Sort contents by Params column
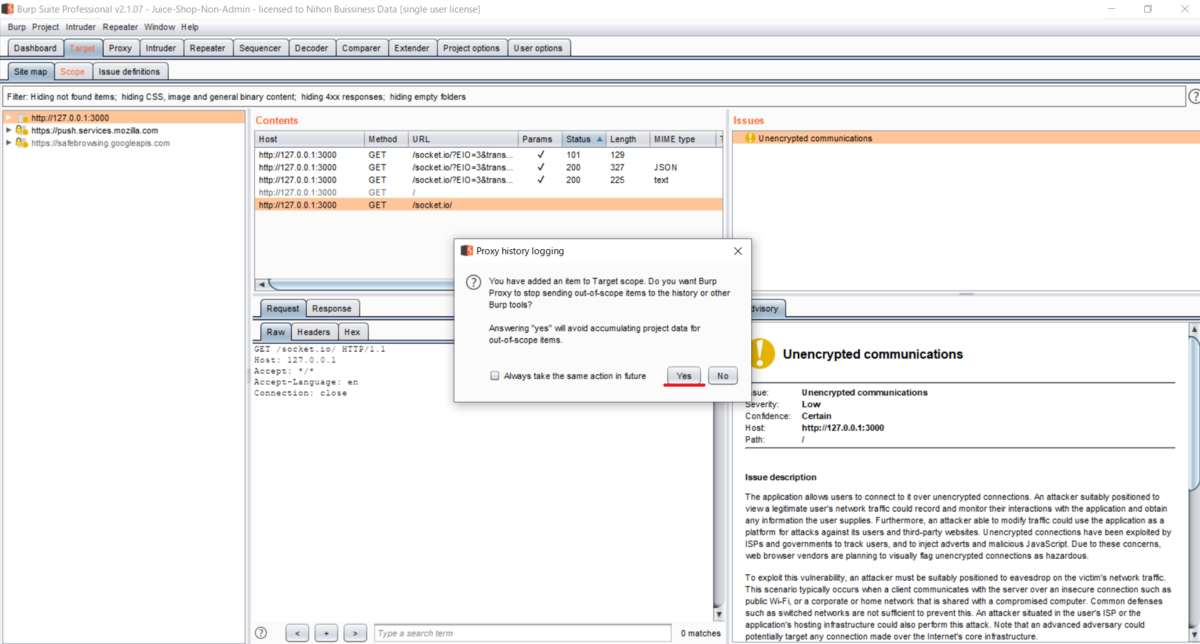This screenshot has height=644, width=1200. [539, 139]
